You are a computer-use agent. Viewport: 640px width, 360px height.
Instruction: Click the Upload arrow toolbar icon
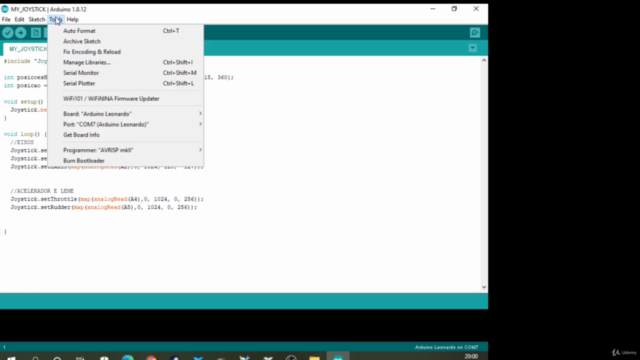click(x=21, y=33)
